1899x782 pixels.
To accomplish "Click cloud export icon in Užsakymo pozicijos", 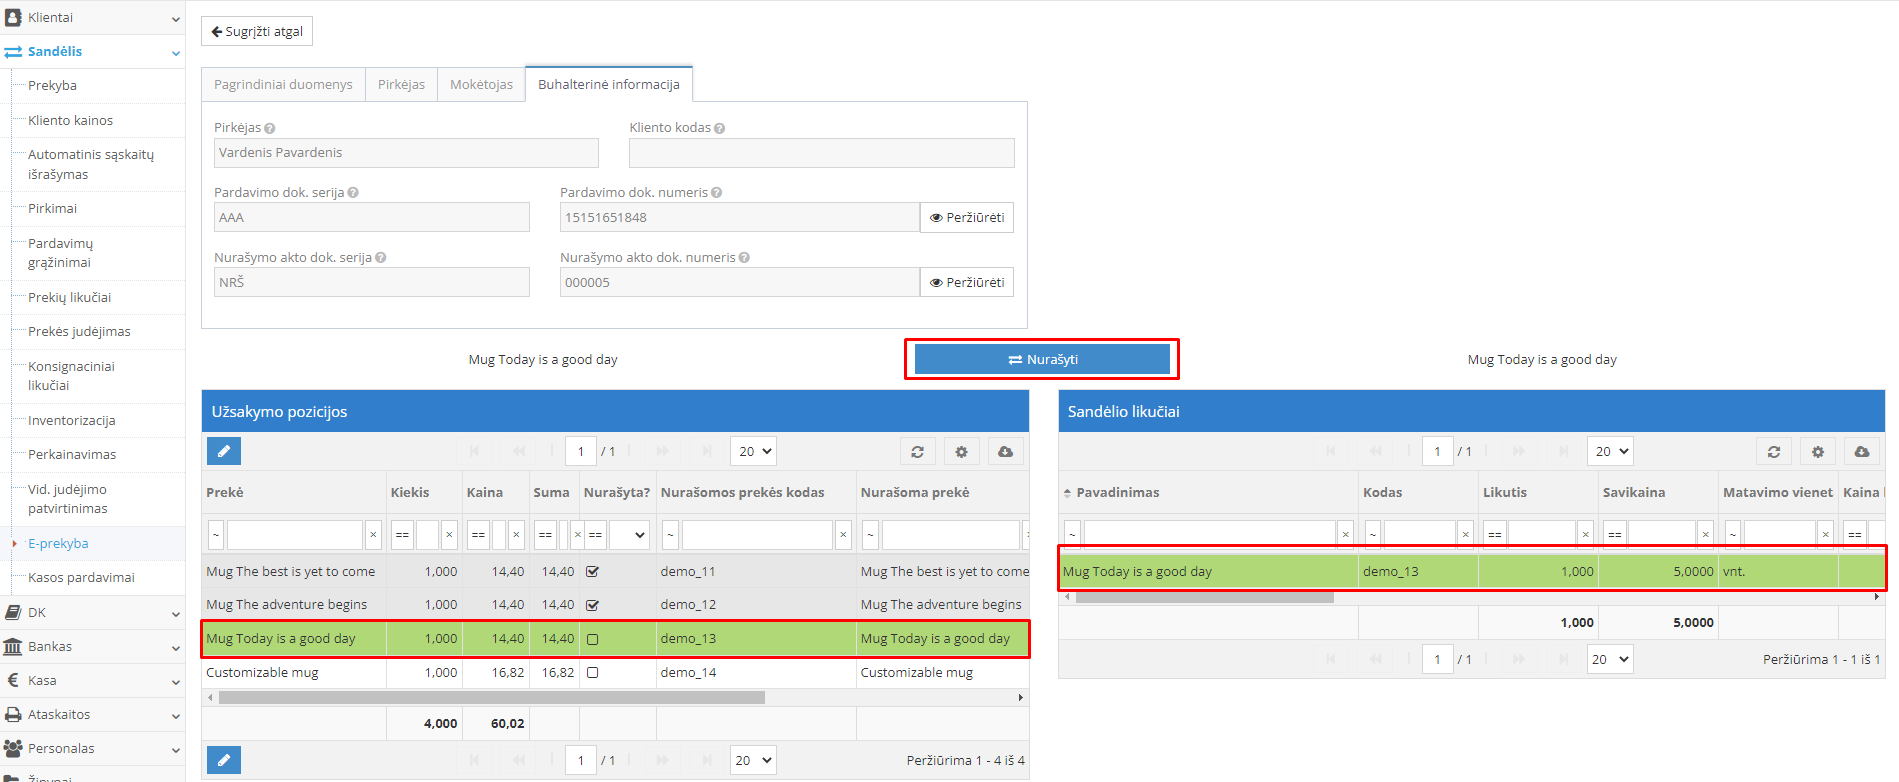I will pos(1005,451).
